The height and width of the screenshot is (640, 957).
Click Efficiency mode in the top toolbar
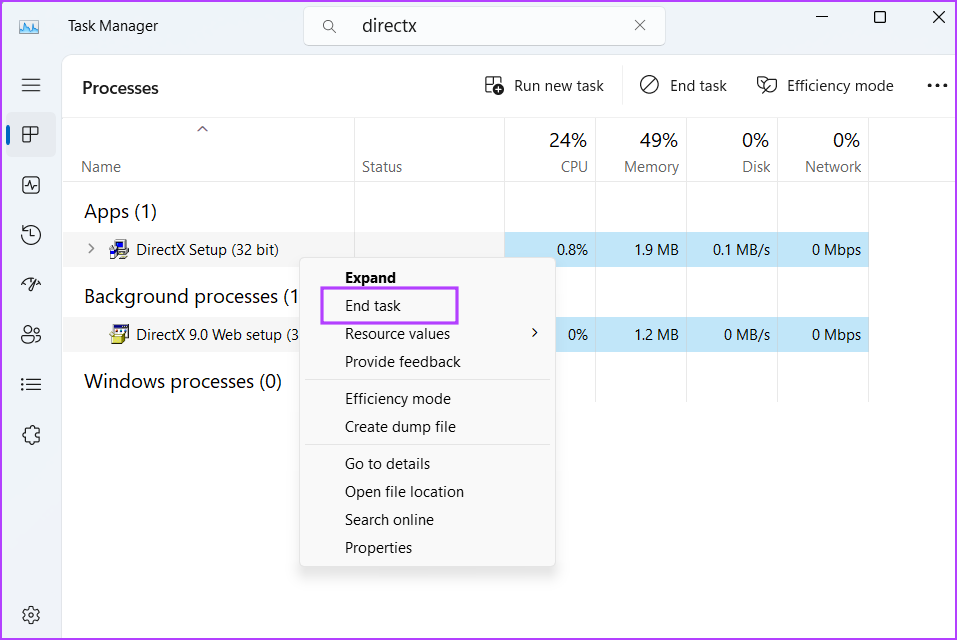click(x=825, y=85)
